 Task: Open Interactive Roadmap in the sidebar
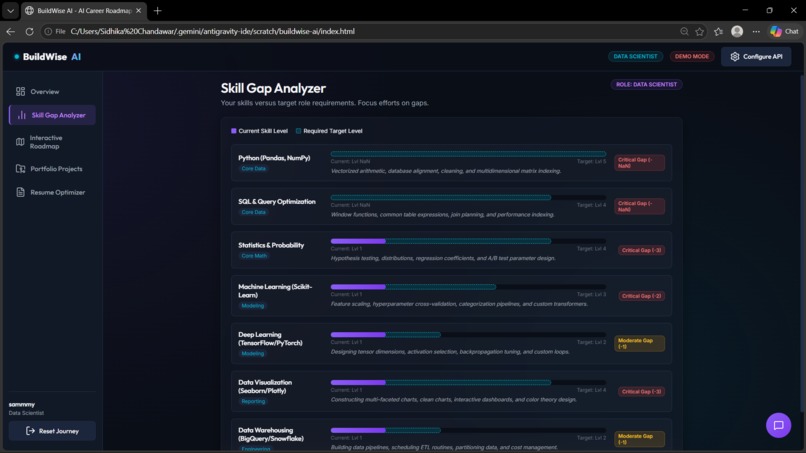pos(52,142)
